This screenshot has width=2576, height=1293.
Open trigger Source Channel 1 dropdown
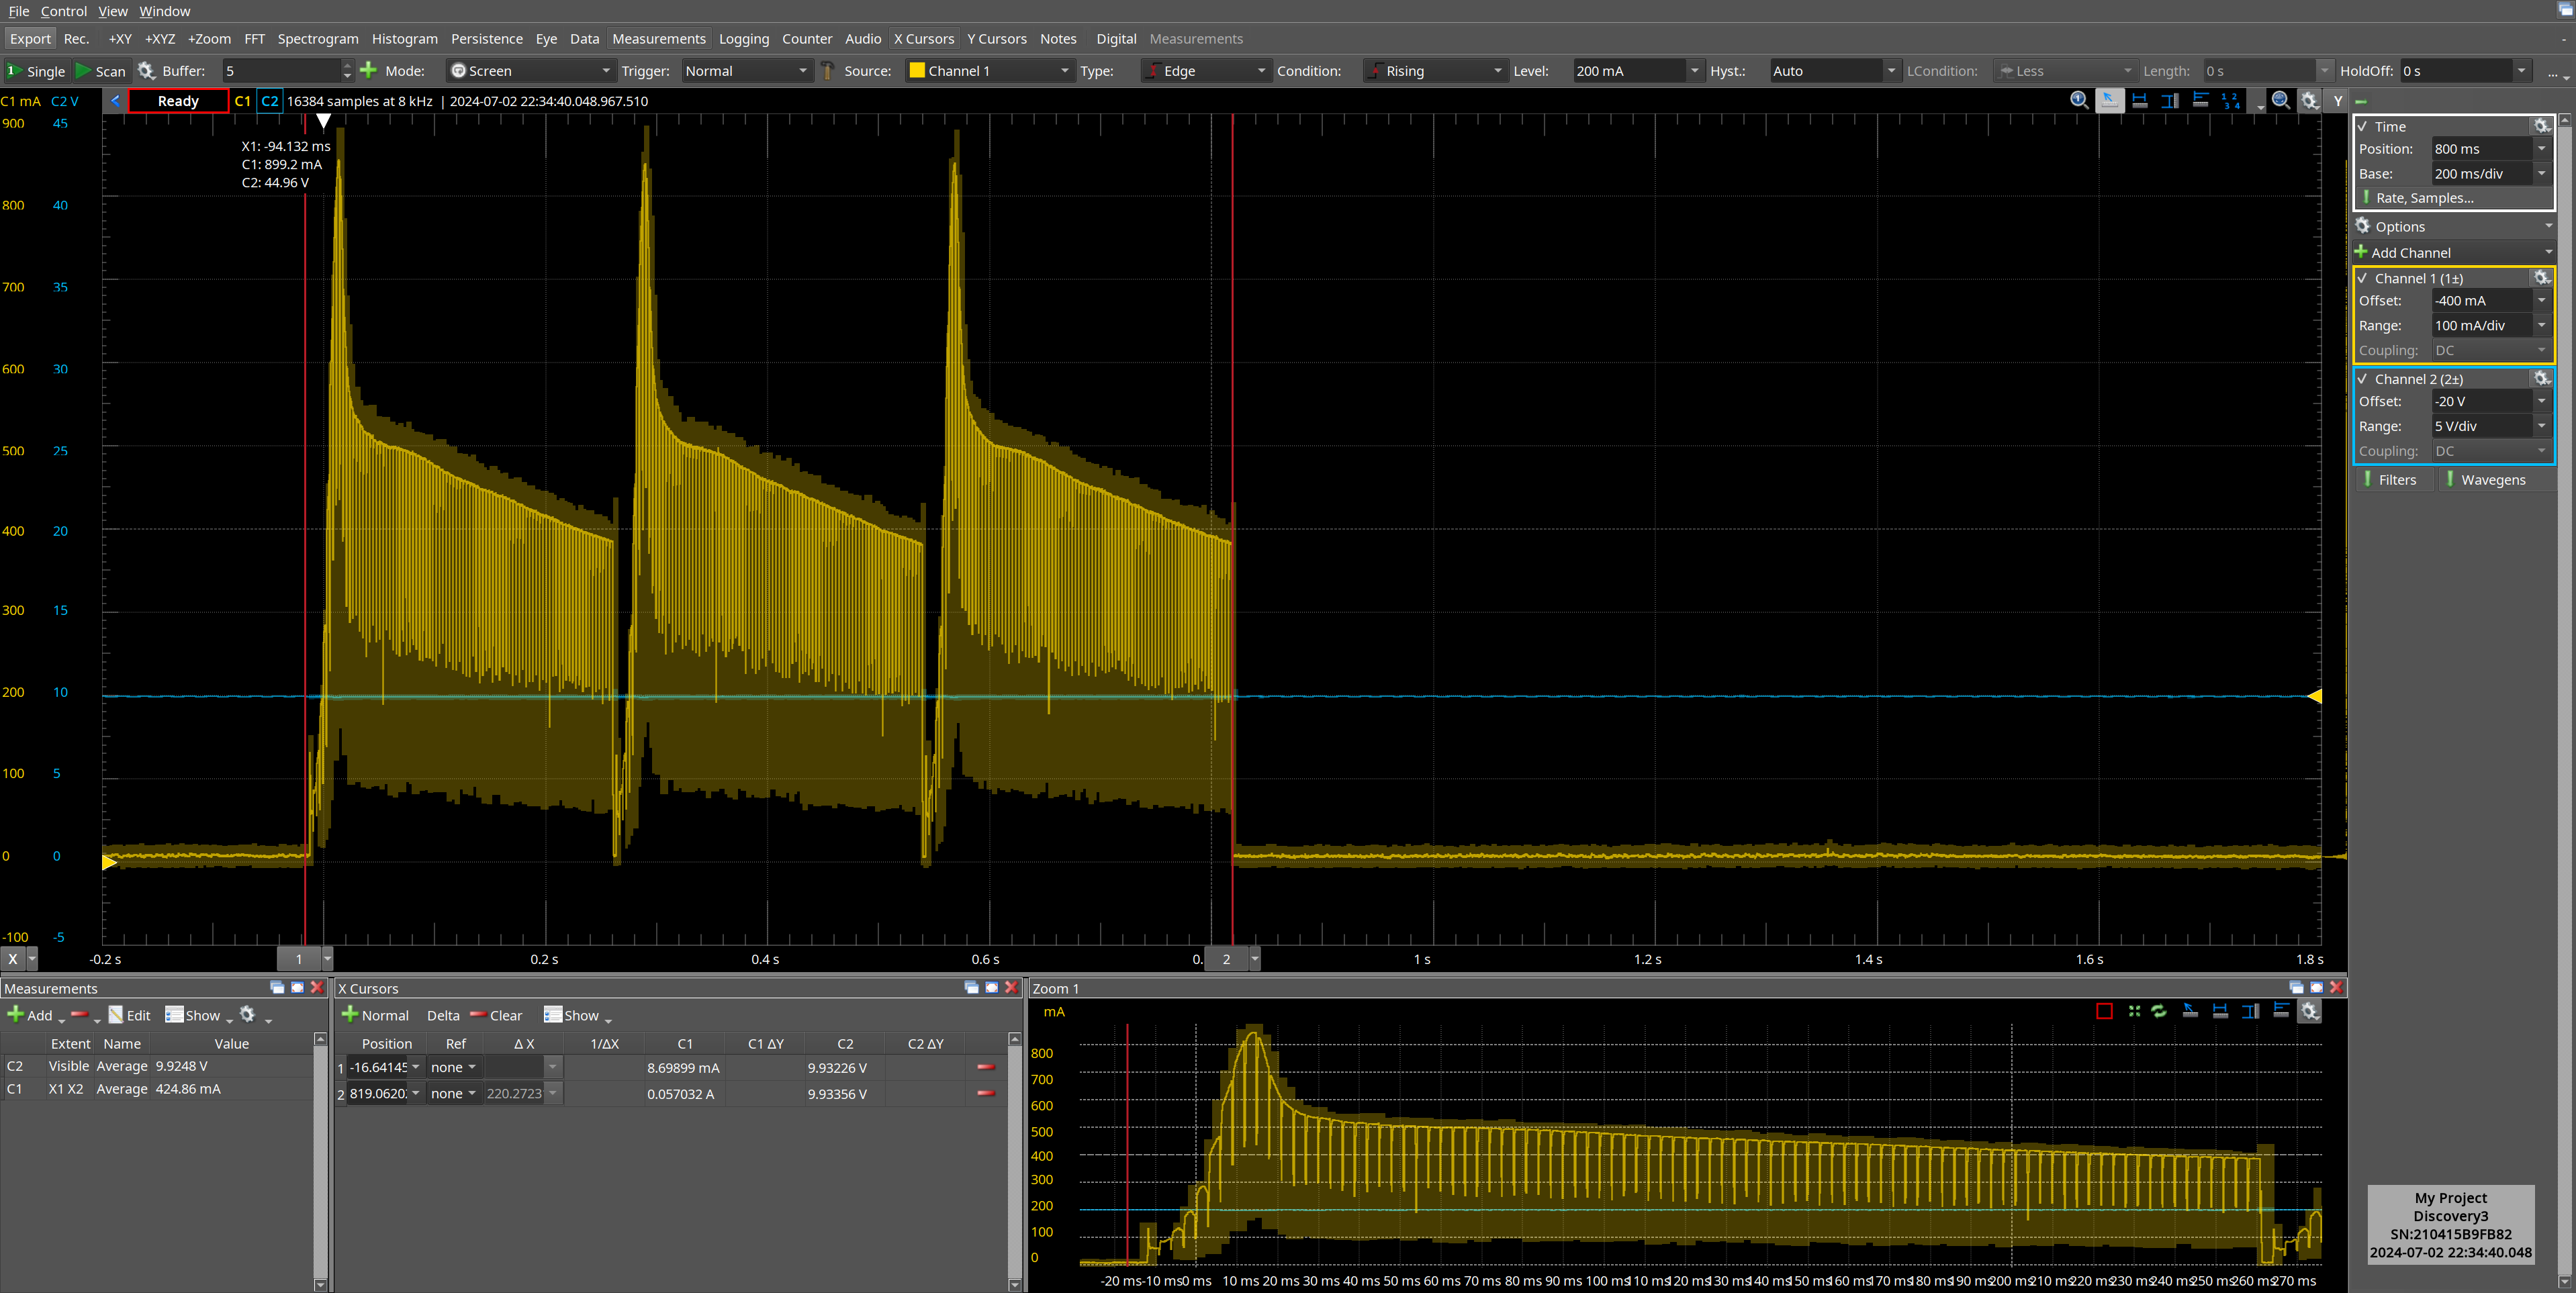(1064, 71)
